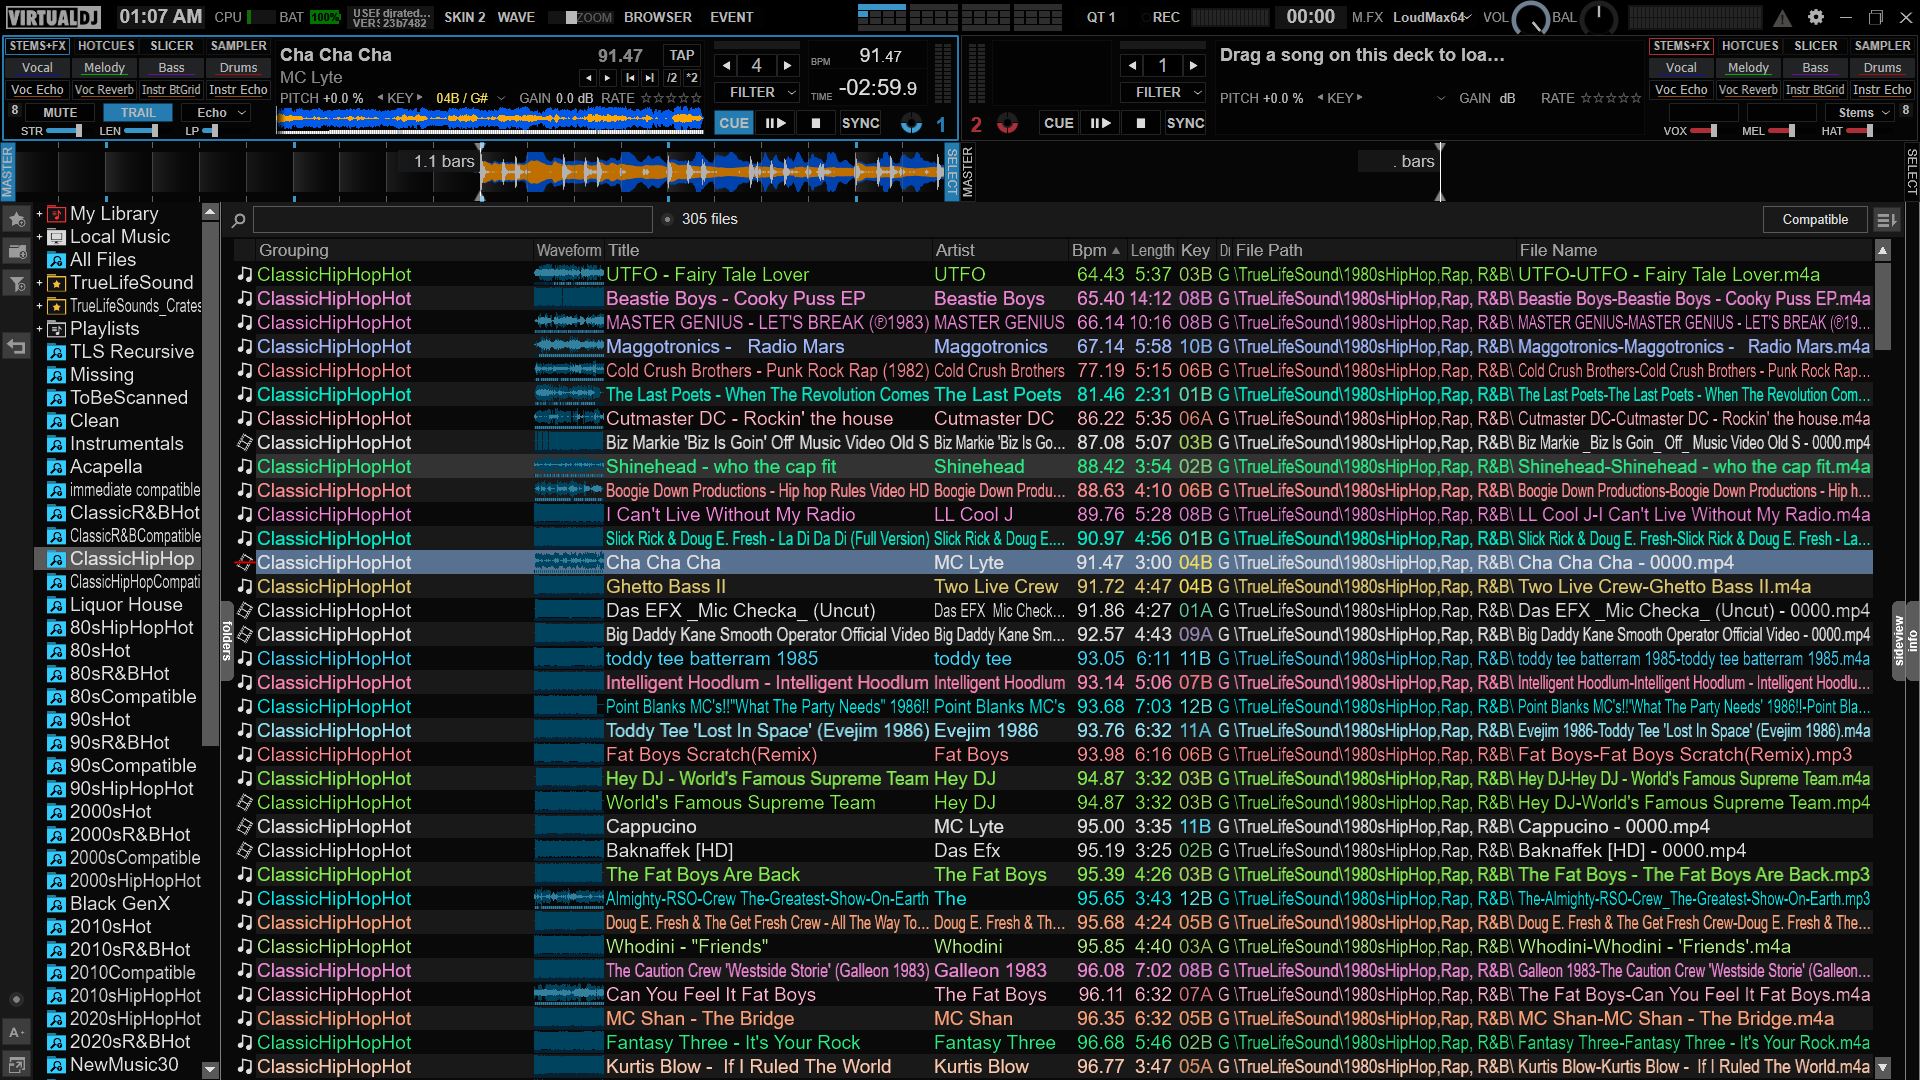Click the Playlists folder icon
The height and width of the screenshot is (1080, 1920).
click(x=57, y=329)
